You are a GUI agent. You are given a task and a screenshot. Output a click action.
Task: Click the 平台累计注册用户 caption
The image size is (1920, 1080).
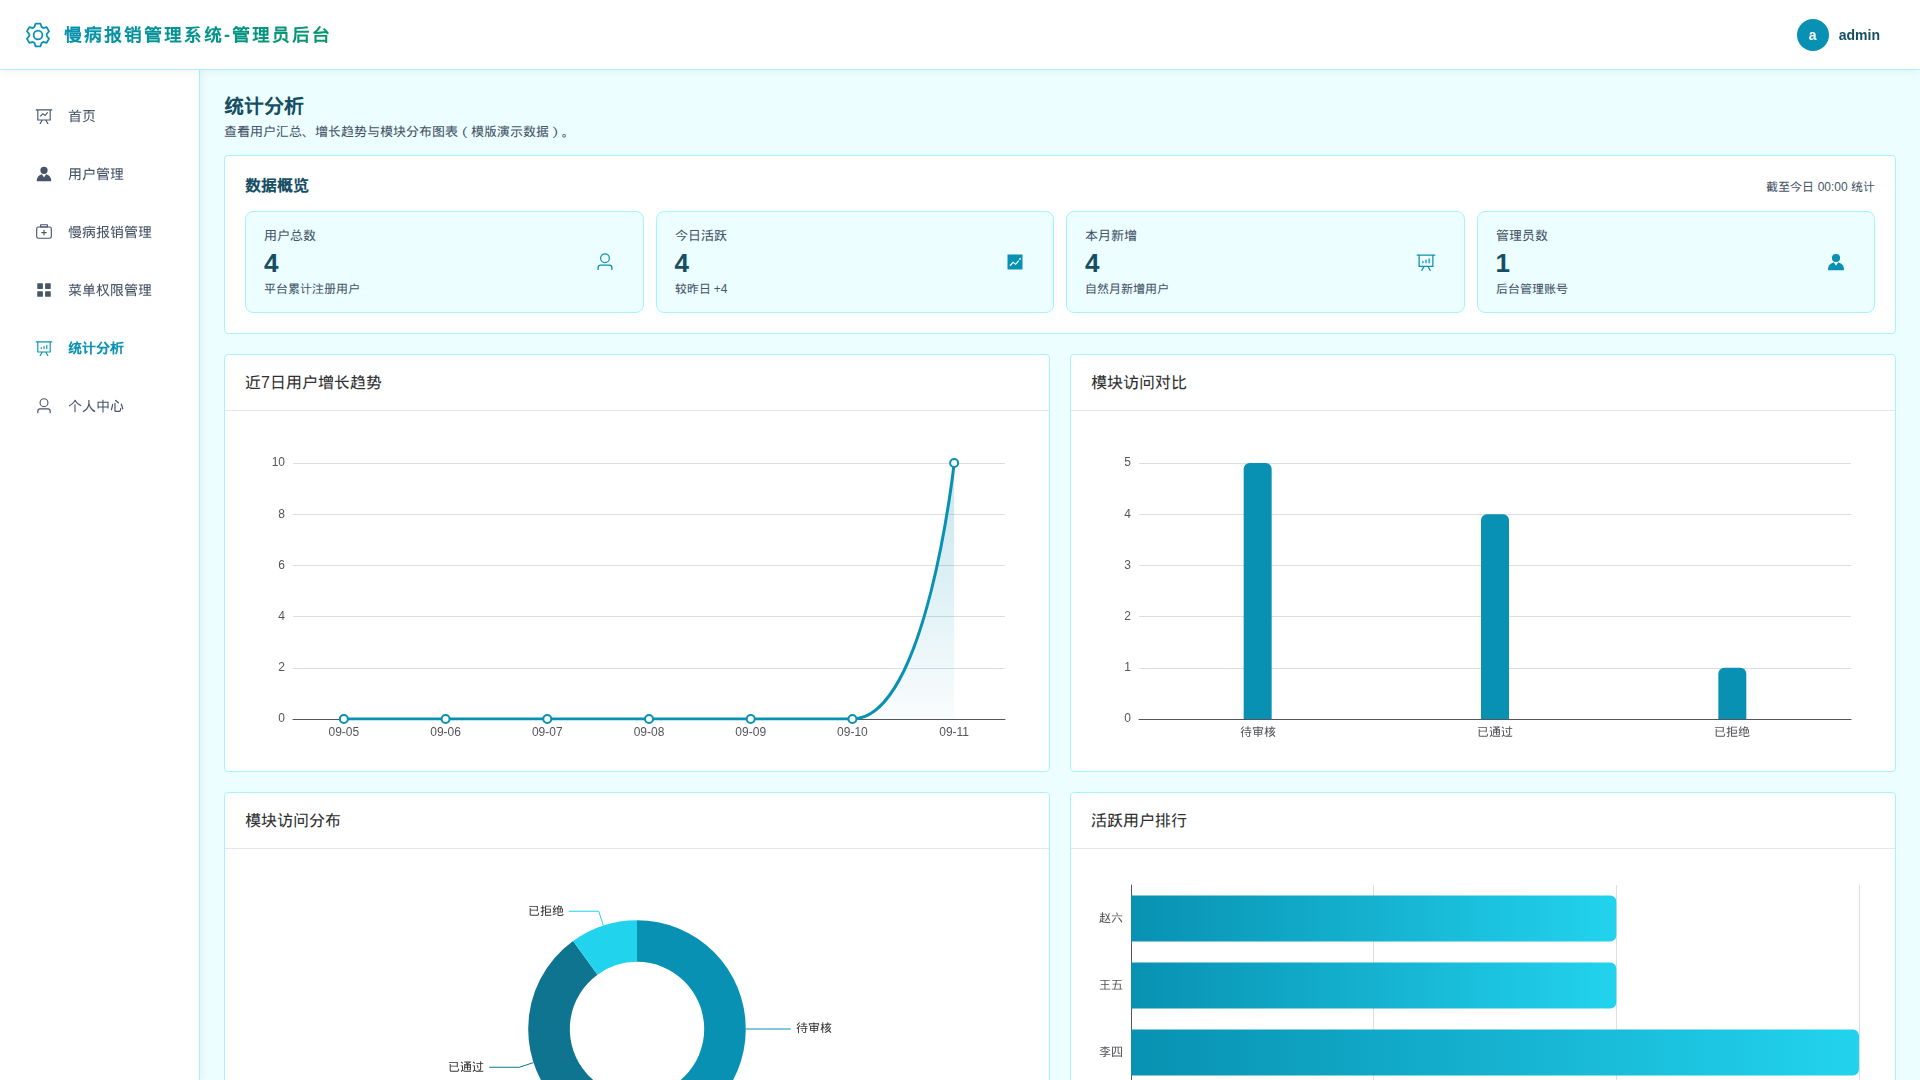pos(312,289)
